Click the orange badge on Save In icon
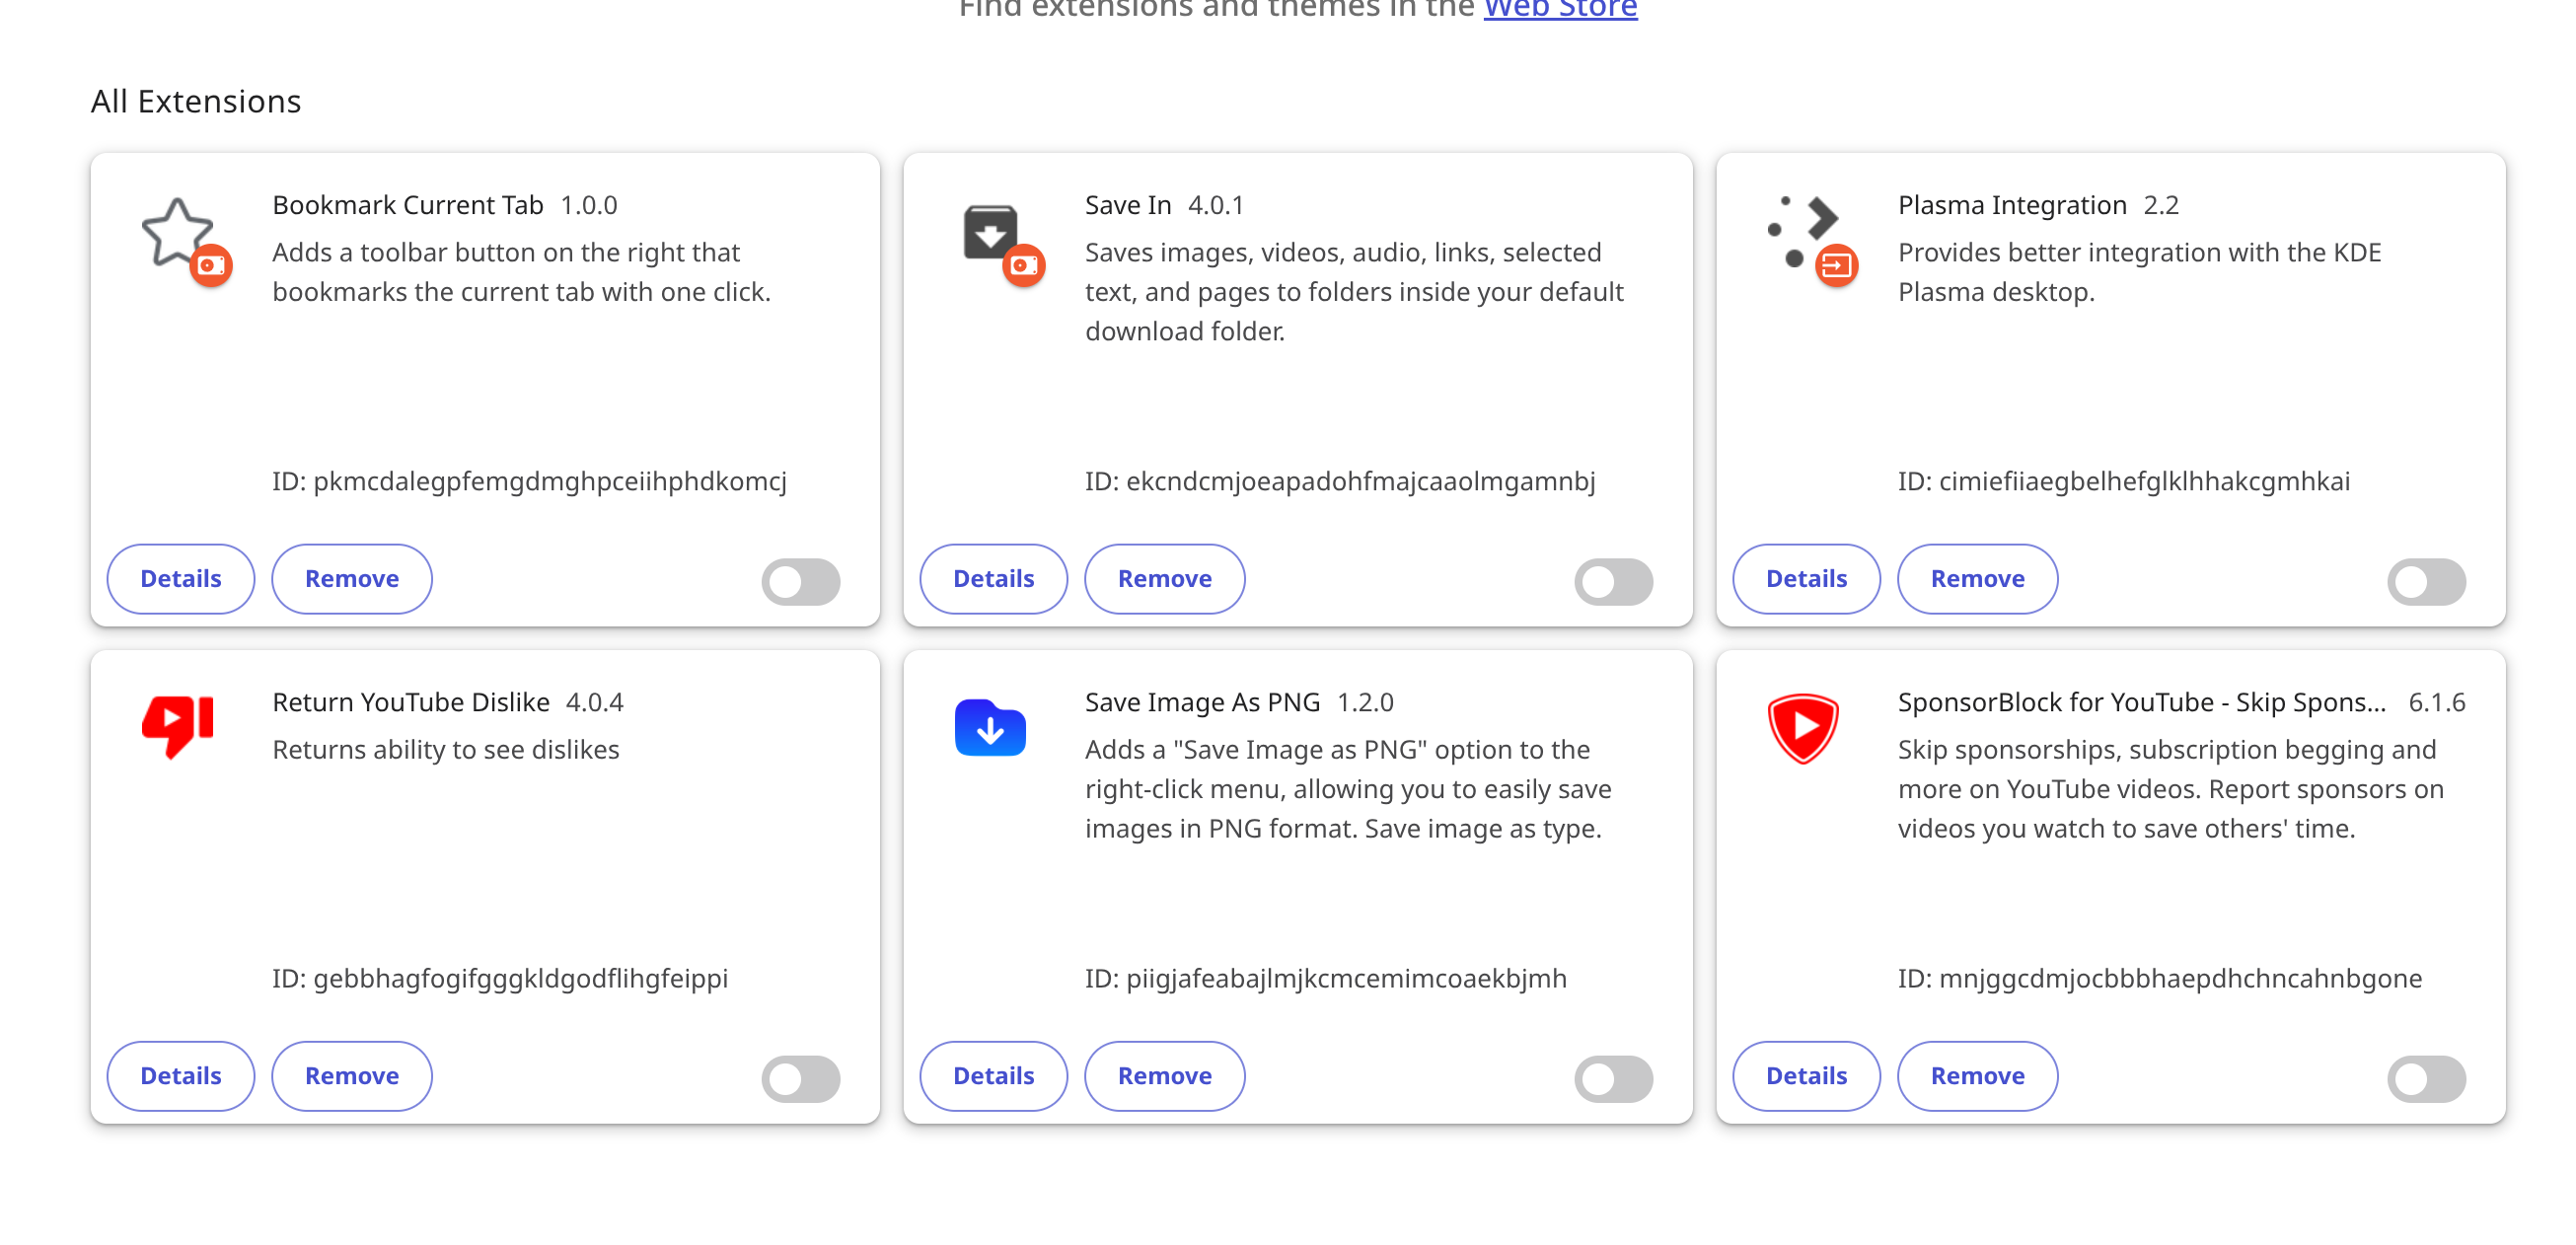The width and height of the screenshot is (2576, 1245). pos(1024,266)
